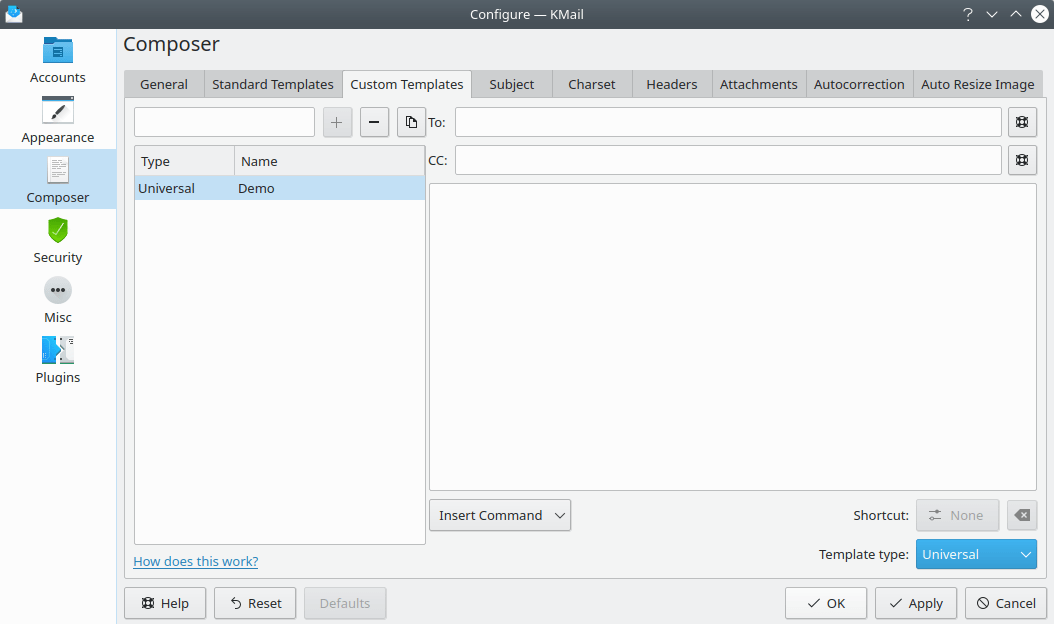Image resolution: width=1054 pixels, height=624 pixels.
Task: Click the 'How does this work?' link
Action: pos(195,561)
